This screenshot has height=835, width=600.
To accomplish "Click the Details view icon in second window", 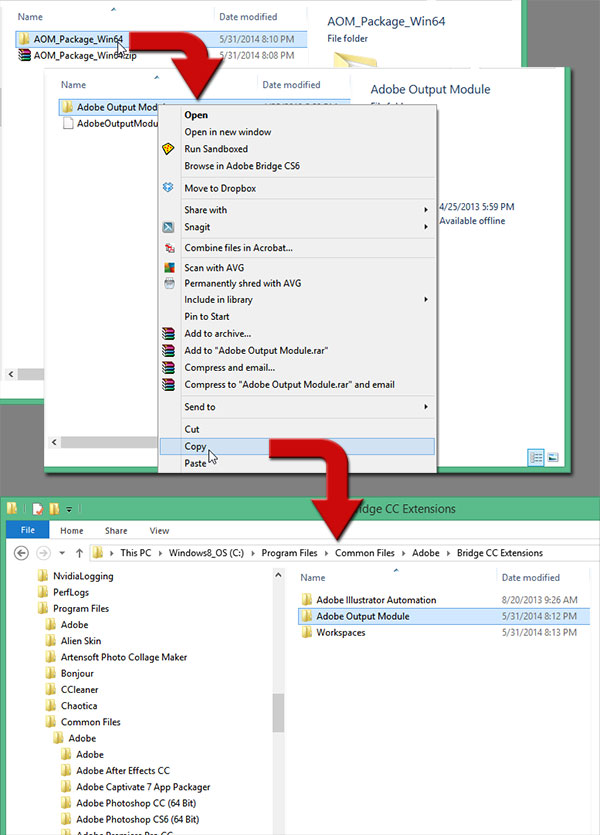I will [536, 457].
